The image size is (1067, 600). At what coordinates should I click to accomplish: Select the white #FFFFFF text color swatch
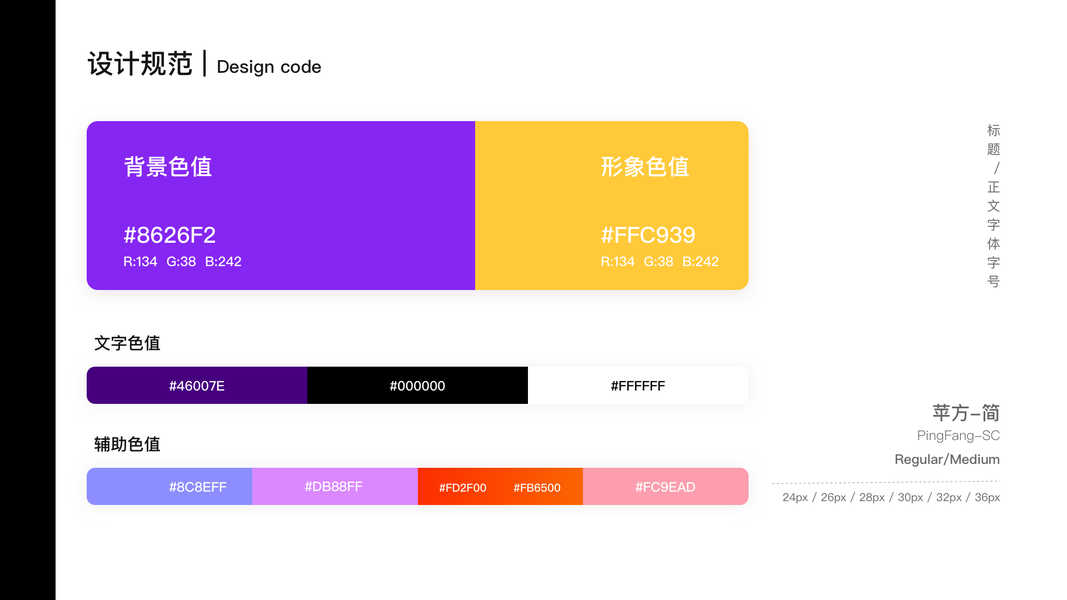coord(638,386)
